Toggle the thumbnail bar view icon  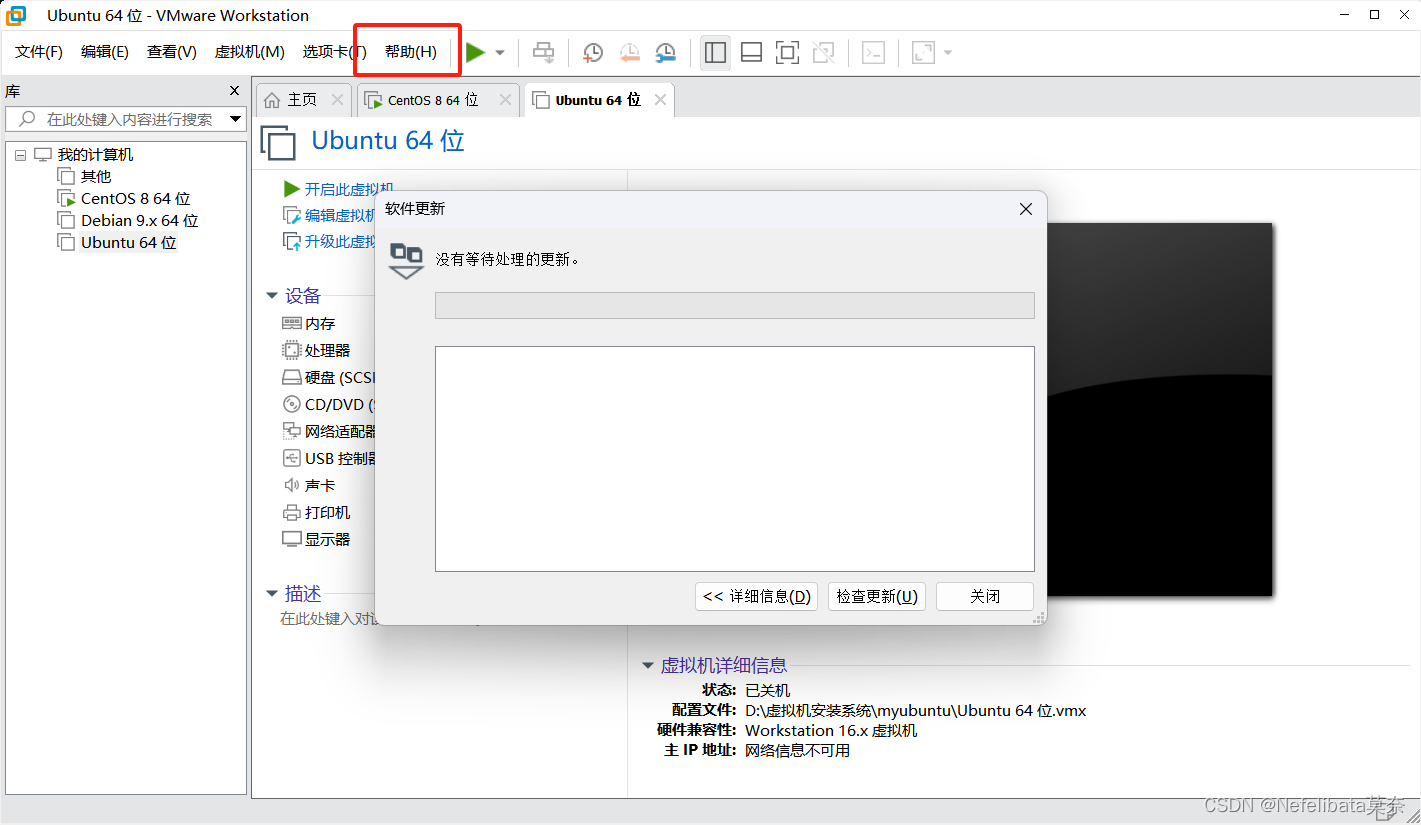[x=751, y=52]
